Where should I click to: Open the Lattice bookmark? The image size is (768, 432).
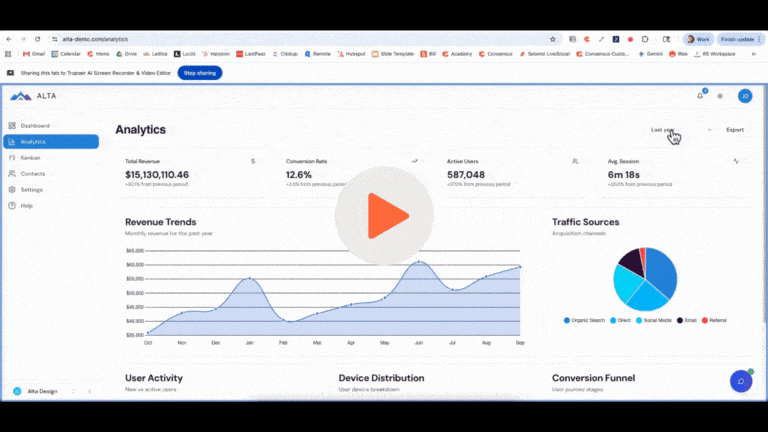click(x=155, y=54)
